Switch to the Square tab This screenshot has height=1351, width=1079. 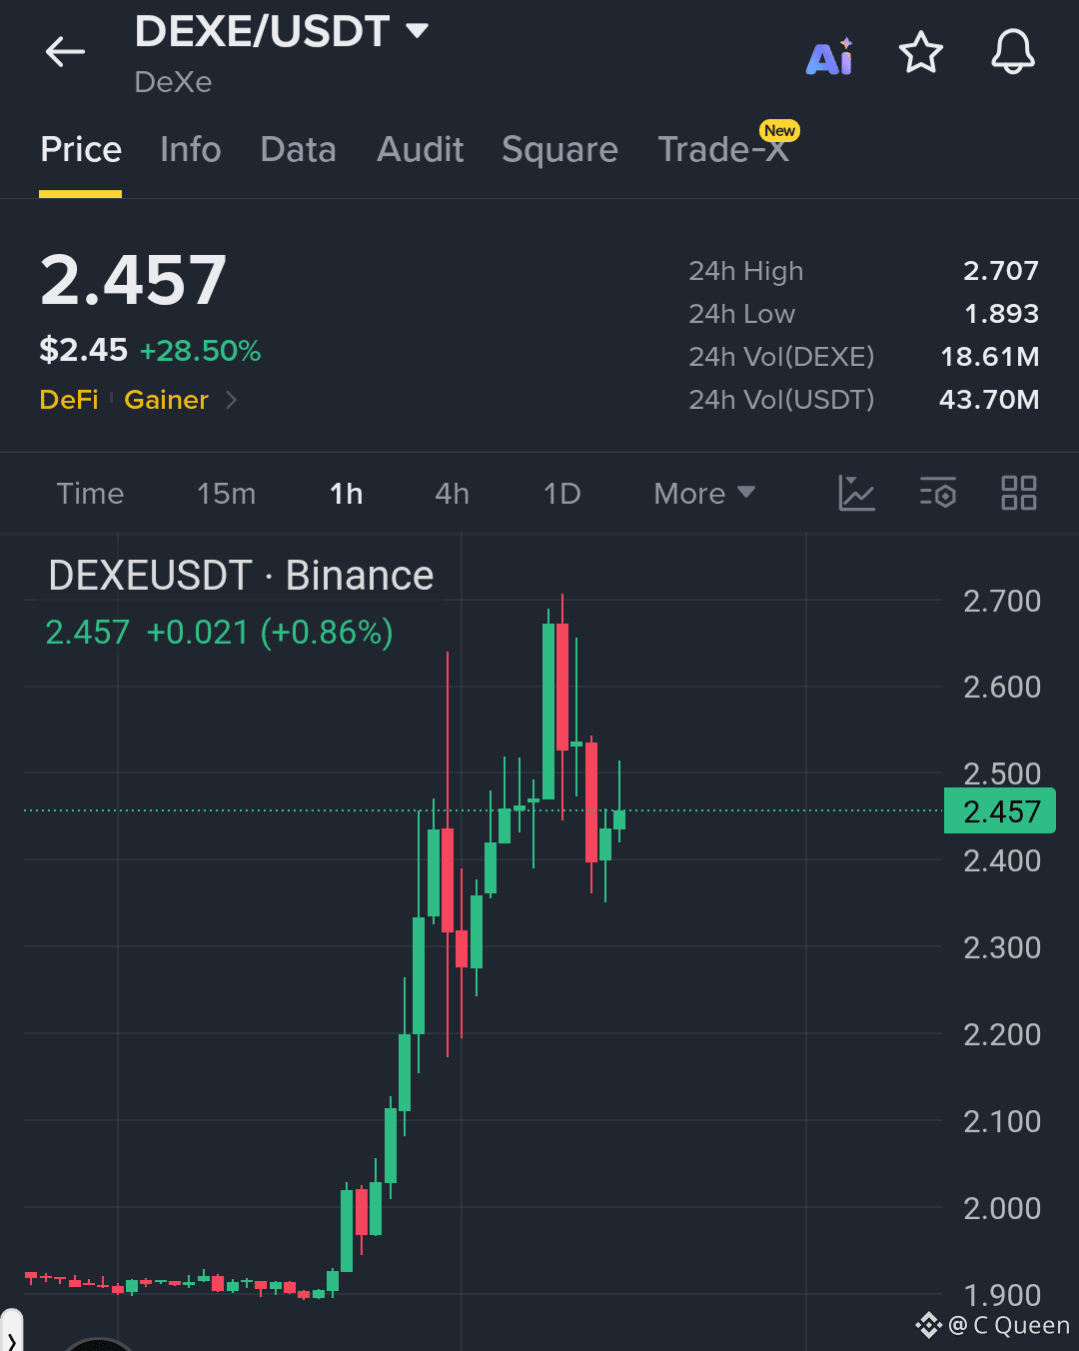pos(560,150)
